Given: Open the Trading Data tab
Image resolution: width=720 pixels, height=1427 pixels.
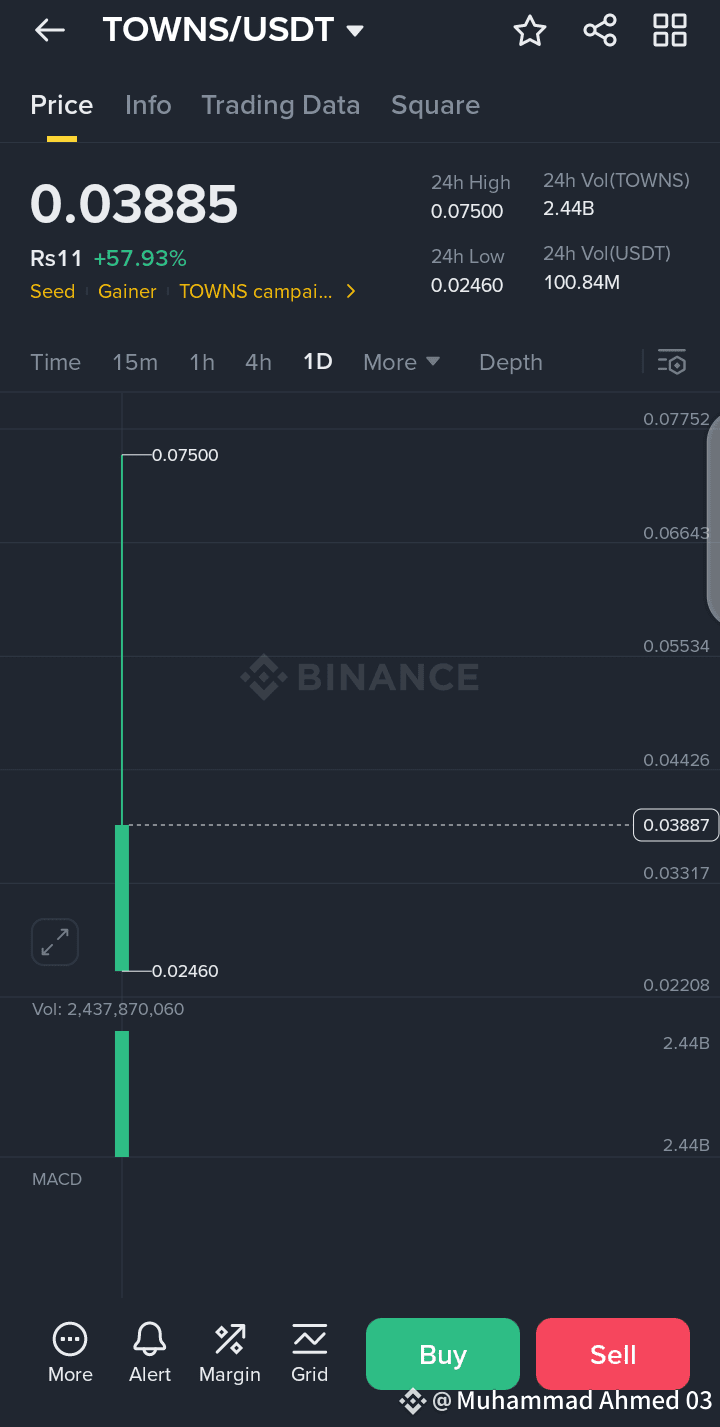Looking at the screenshot, I should [x=280, y=105].
